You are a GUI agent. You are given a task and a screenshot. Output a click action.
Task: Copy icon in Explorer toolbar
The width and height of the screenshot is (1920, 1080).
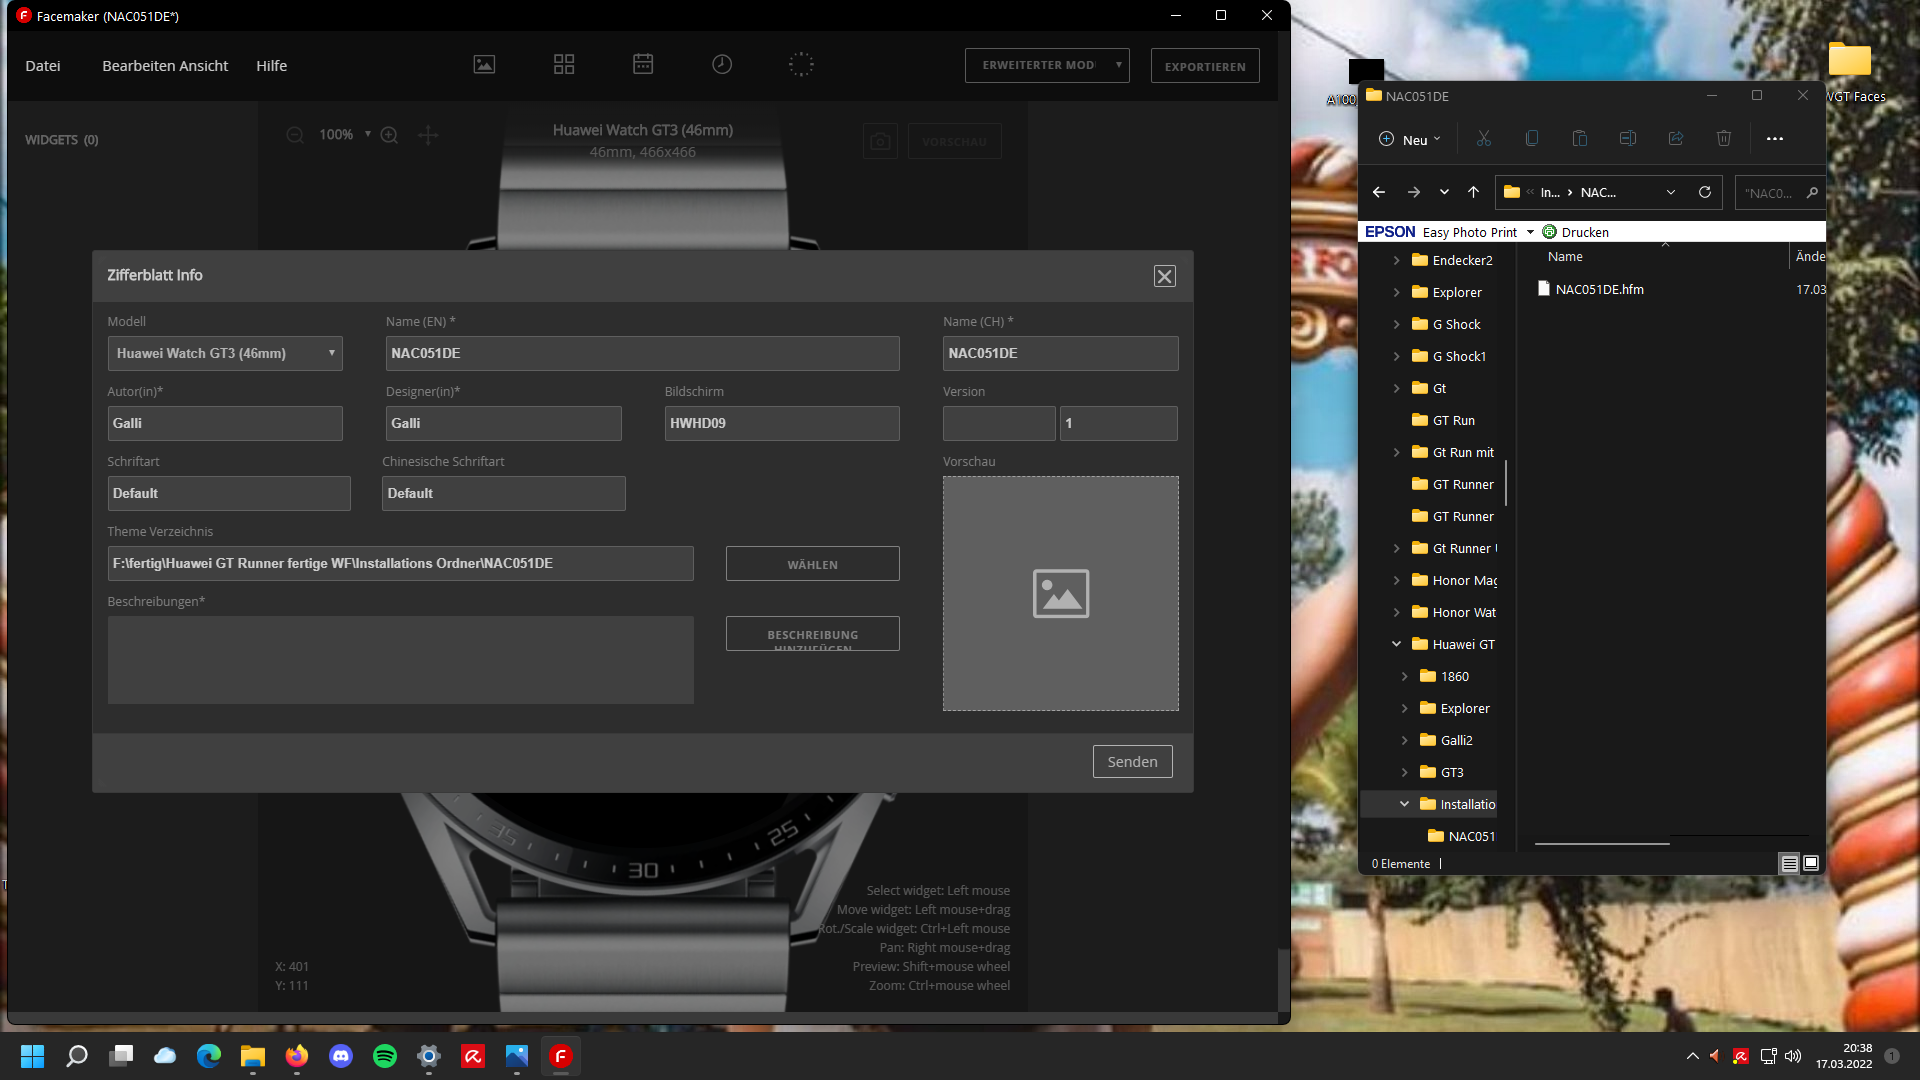point(1532,139)
